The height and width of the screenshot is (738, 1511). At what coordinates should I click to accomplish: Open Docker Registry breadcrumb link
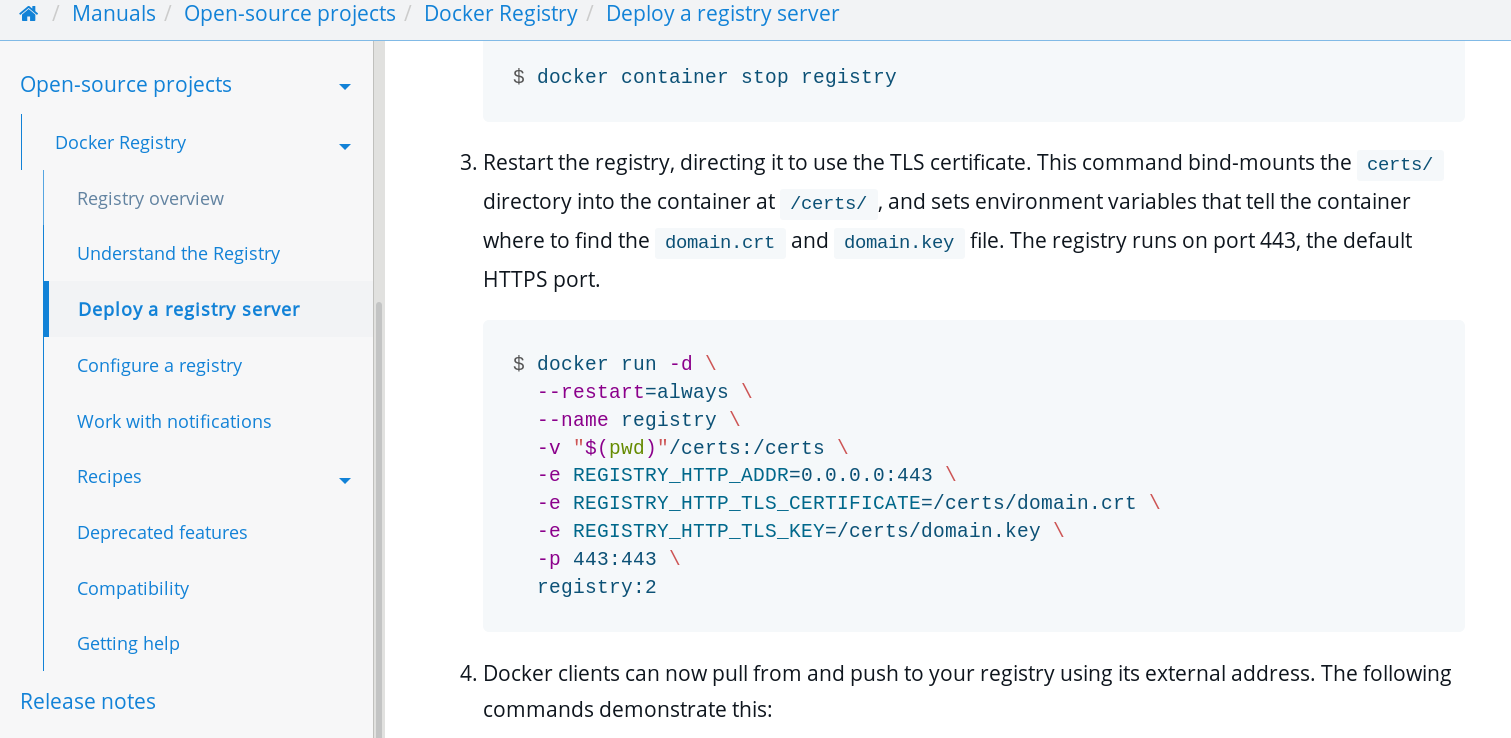501,14
